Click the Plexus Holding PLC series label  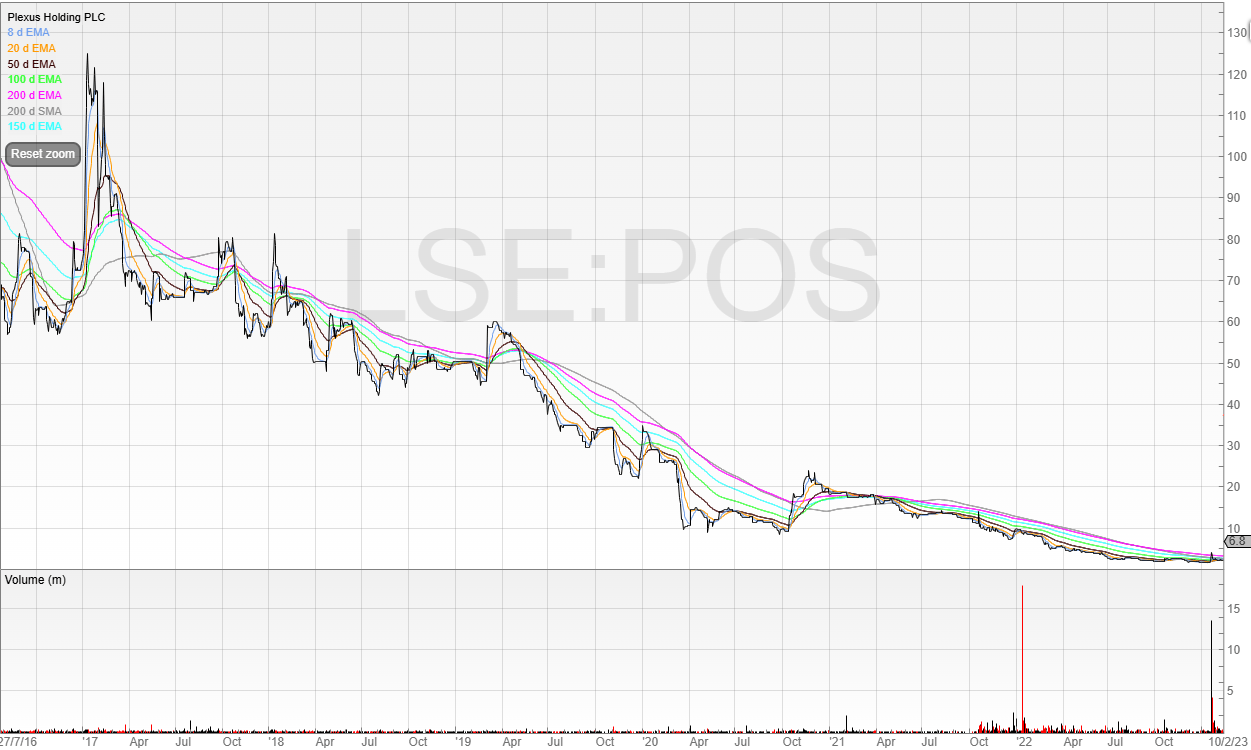tap(55, 17)
